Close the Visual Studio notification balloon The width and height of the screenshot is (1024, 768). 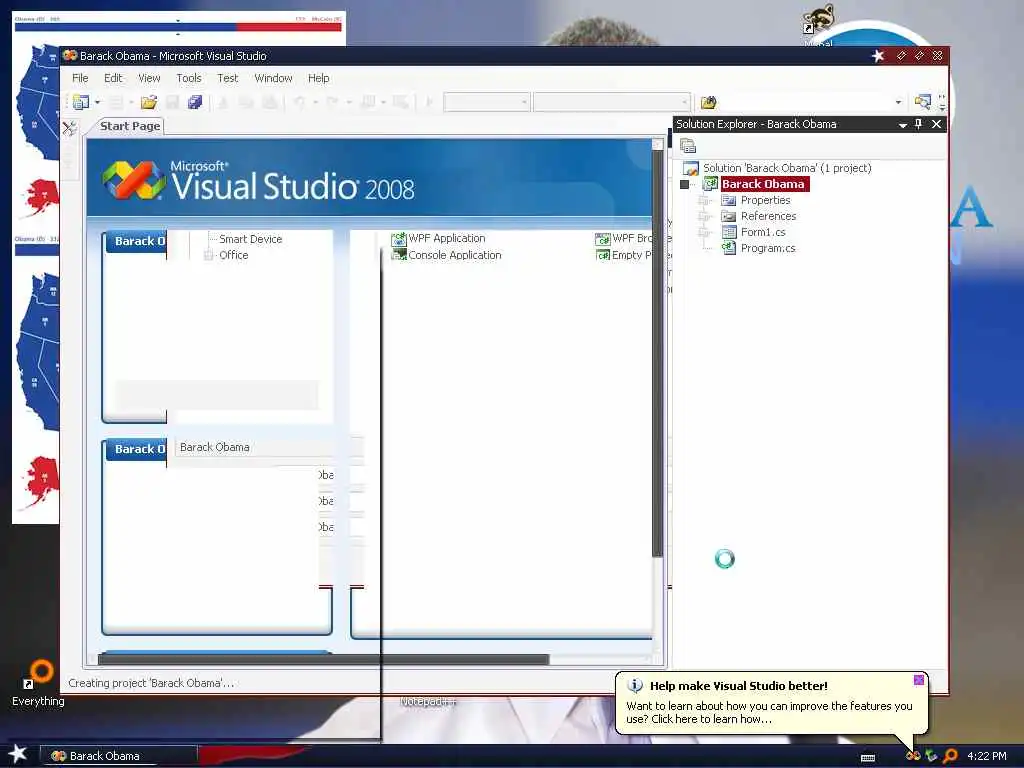pos(919,680)
